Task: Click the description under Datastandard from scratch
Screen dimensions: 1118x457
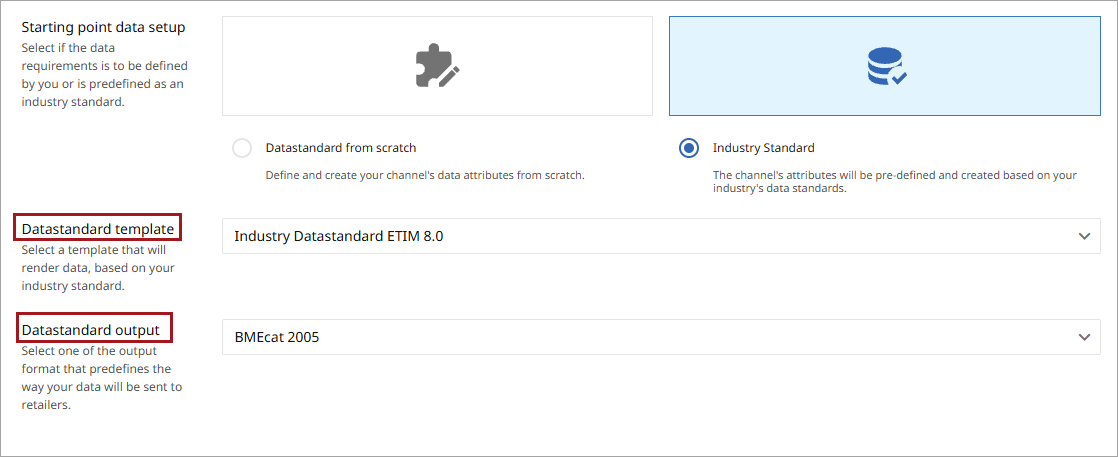Action: tap(425, 175)
